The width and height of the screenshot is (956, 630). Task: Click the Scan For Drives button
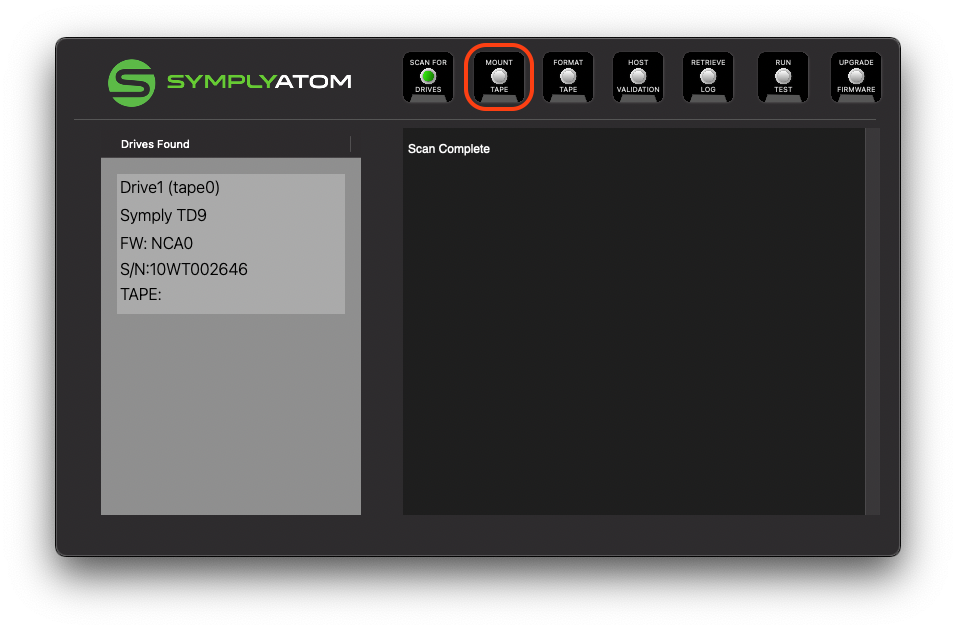[428, 77]
